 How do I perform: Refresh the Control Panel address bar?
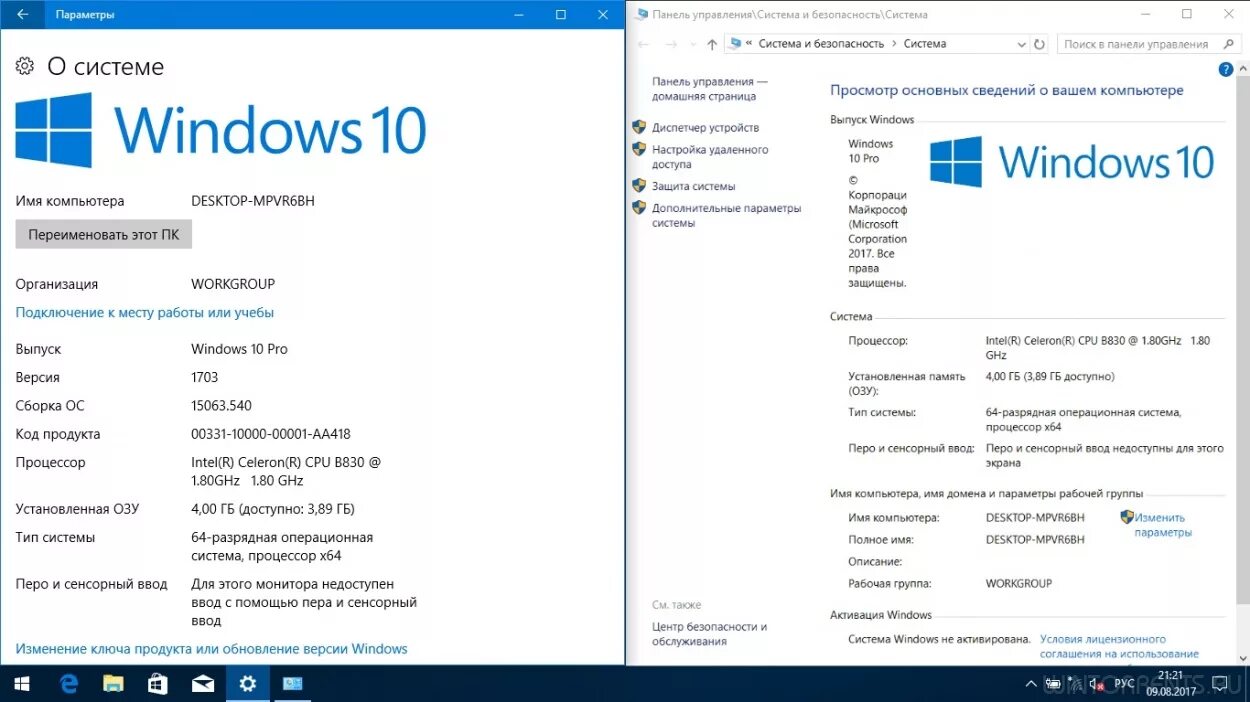1040,44
